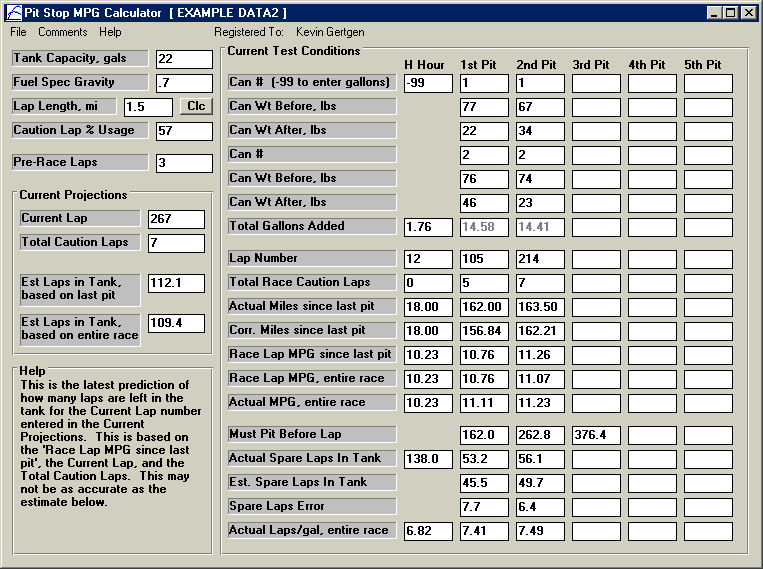Screen dimensions: 763x569
Task: Click 3rd Pit Must Pit Before Lap 376.4
Action: (596, 435)
